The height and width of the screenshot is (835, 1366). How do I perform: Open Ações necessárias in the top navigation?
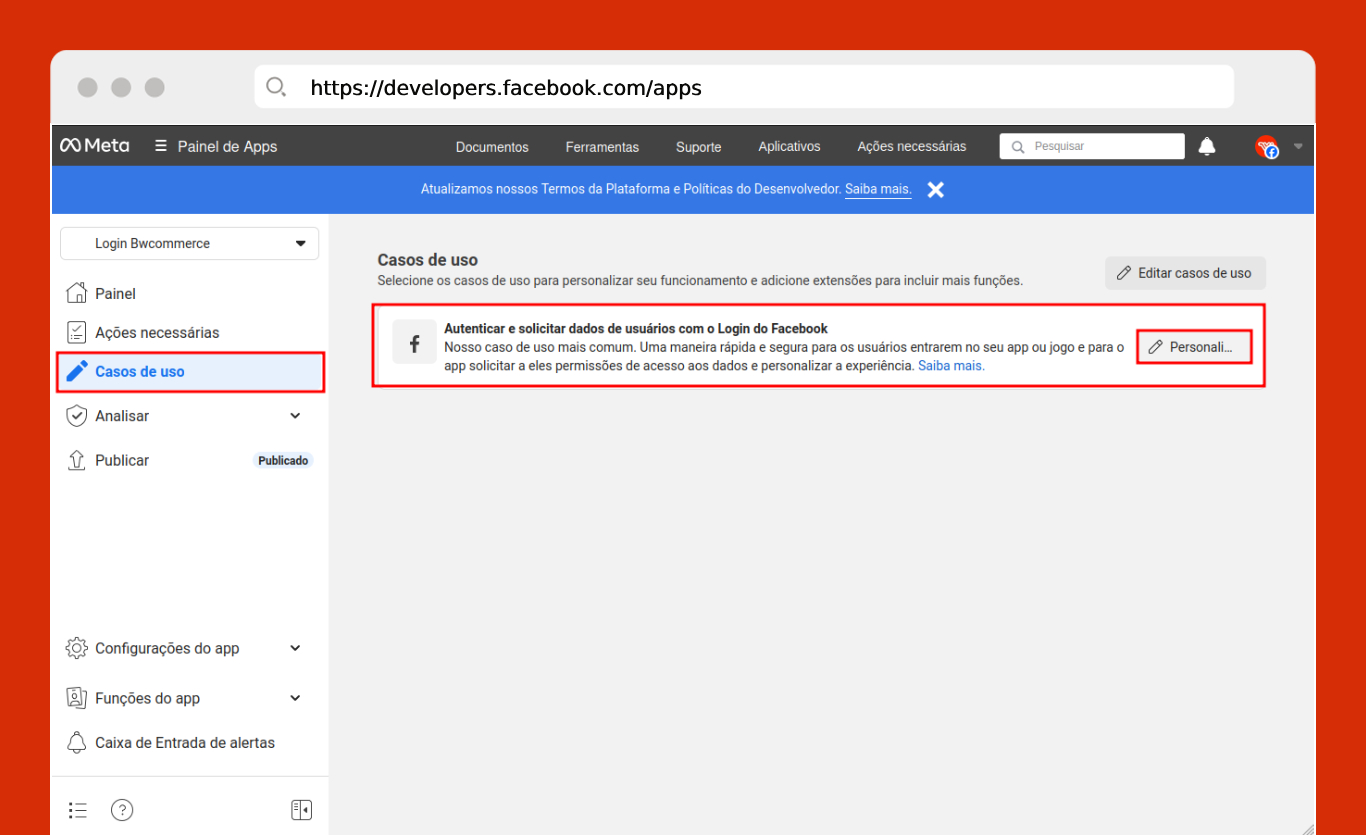912,146
